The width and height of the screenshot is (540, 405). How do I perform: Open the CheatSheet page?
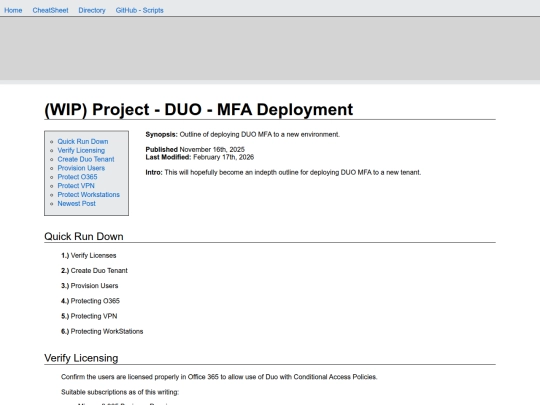pyautogui.click(x=50, y=10)
